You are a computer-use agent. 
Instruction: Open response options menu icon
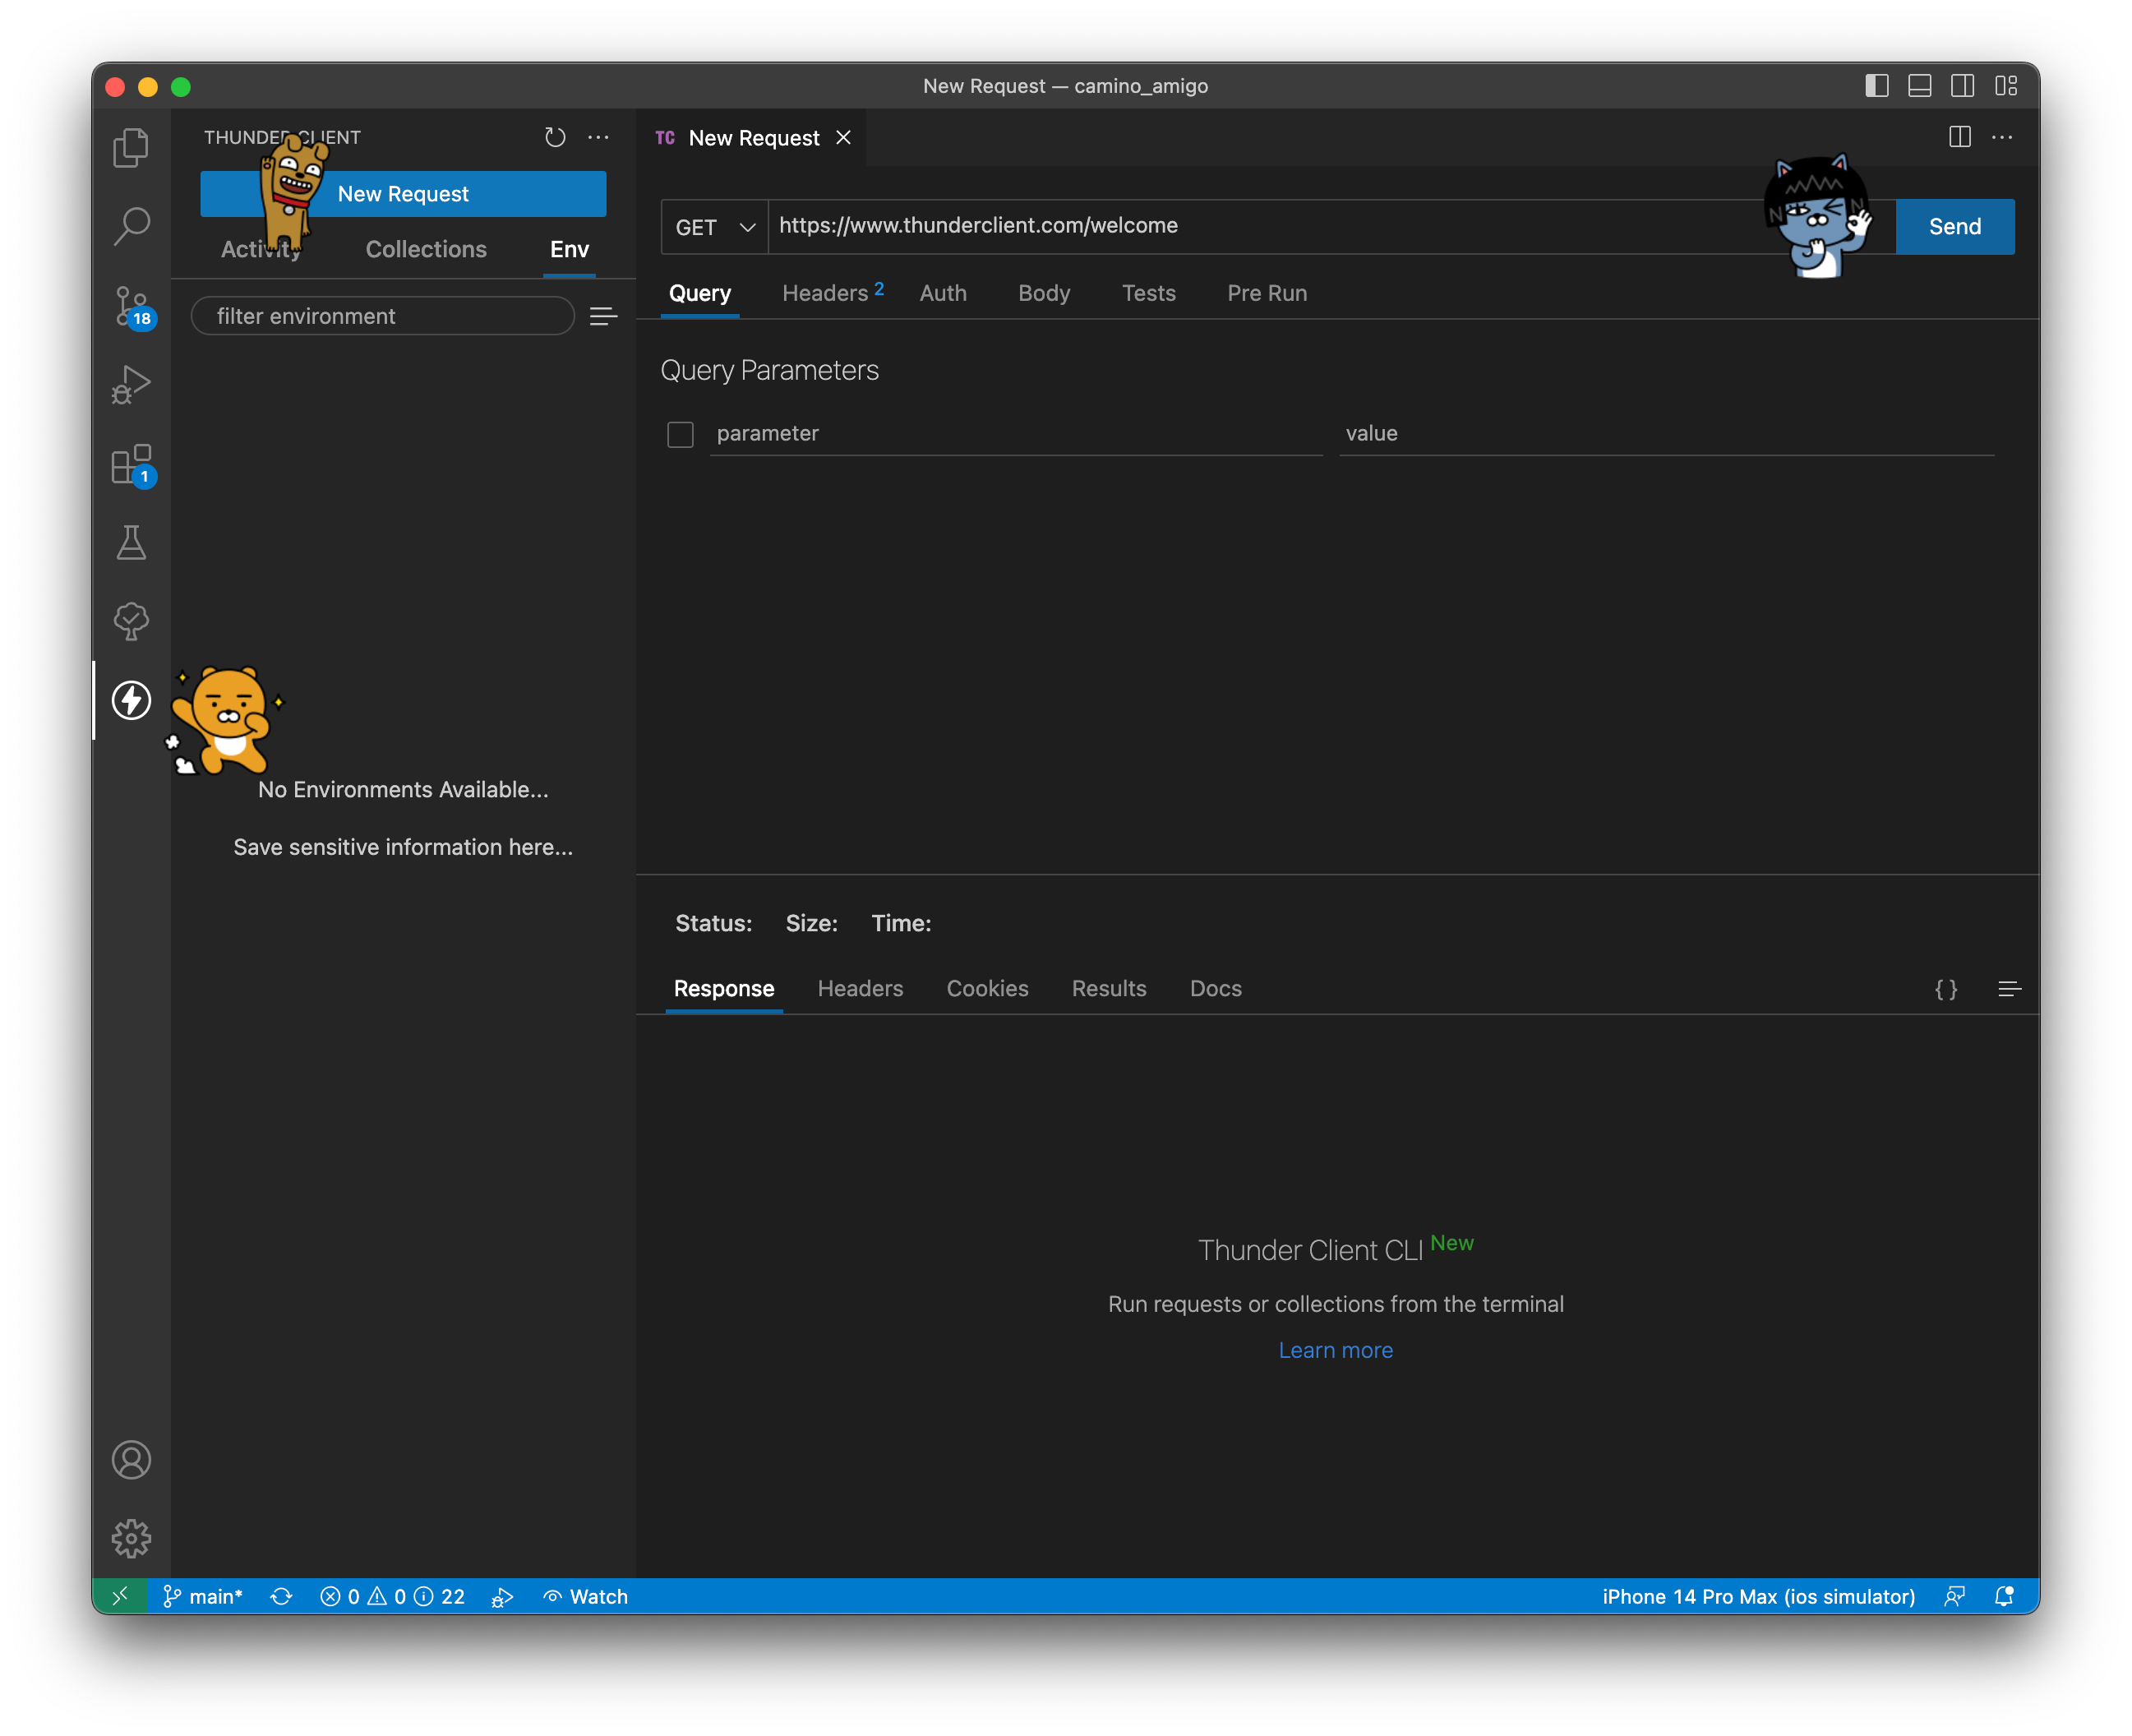click(2009, 989)
